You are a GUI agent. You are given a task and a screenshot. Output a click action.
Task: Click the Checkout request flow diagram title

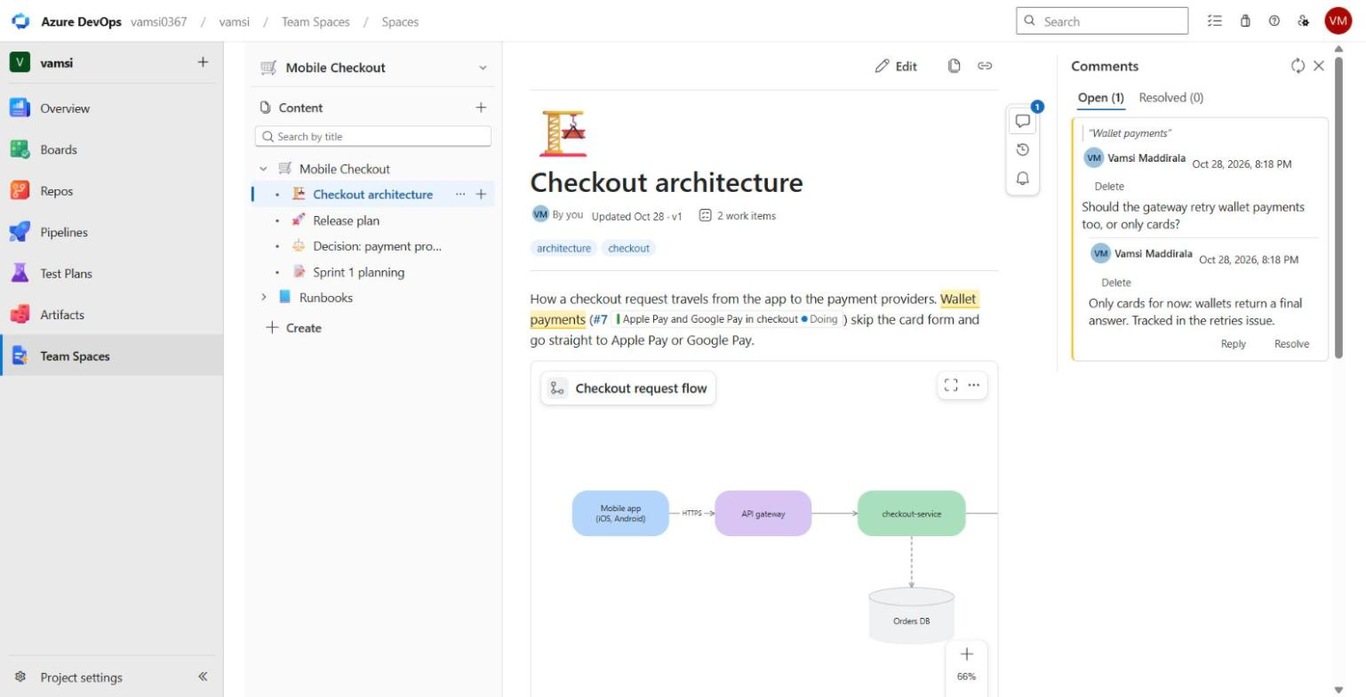(x=629, y=388)
